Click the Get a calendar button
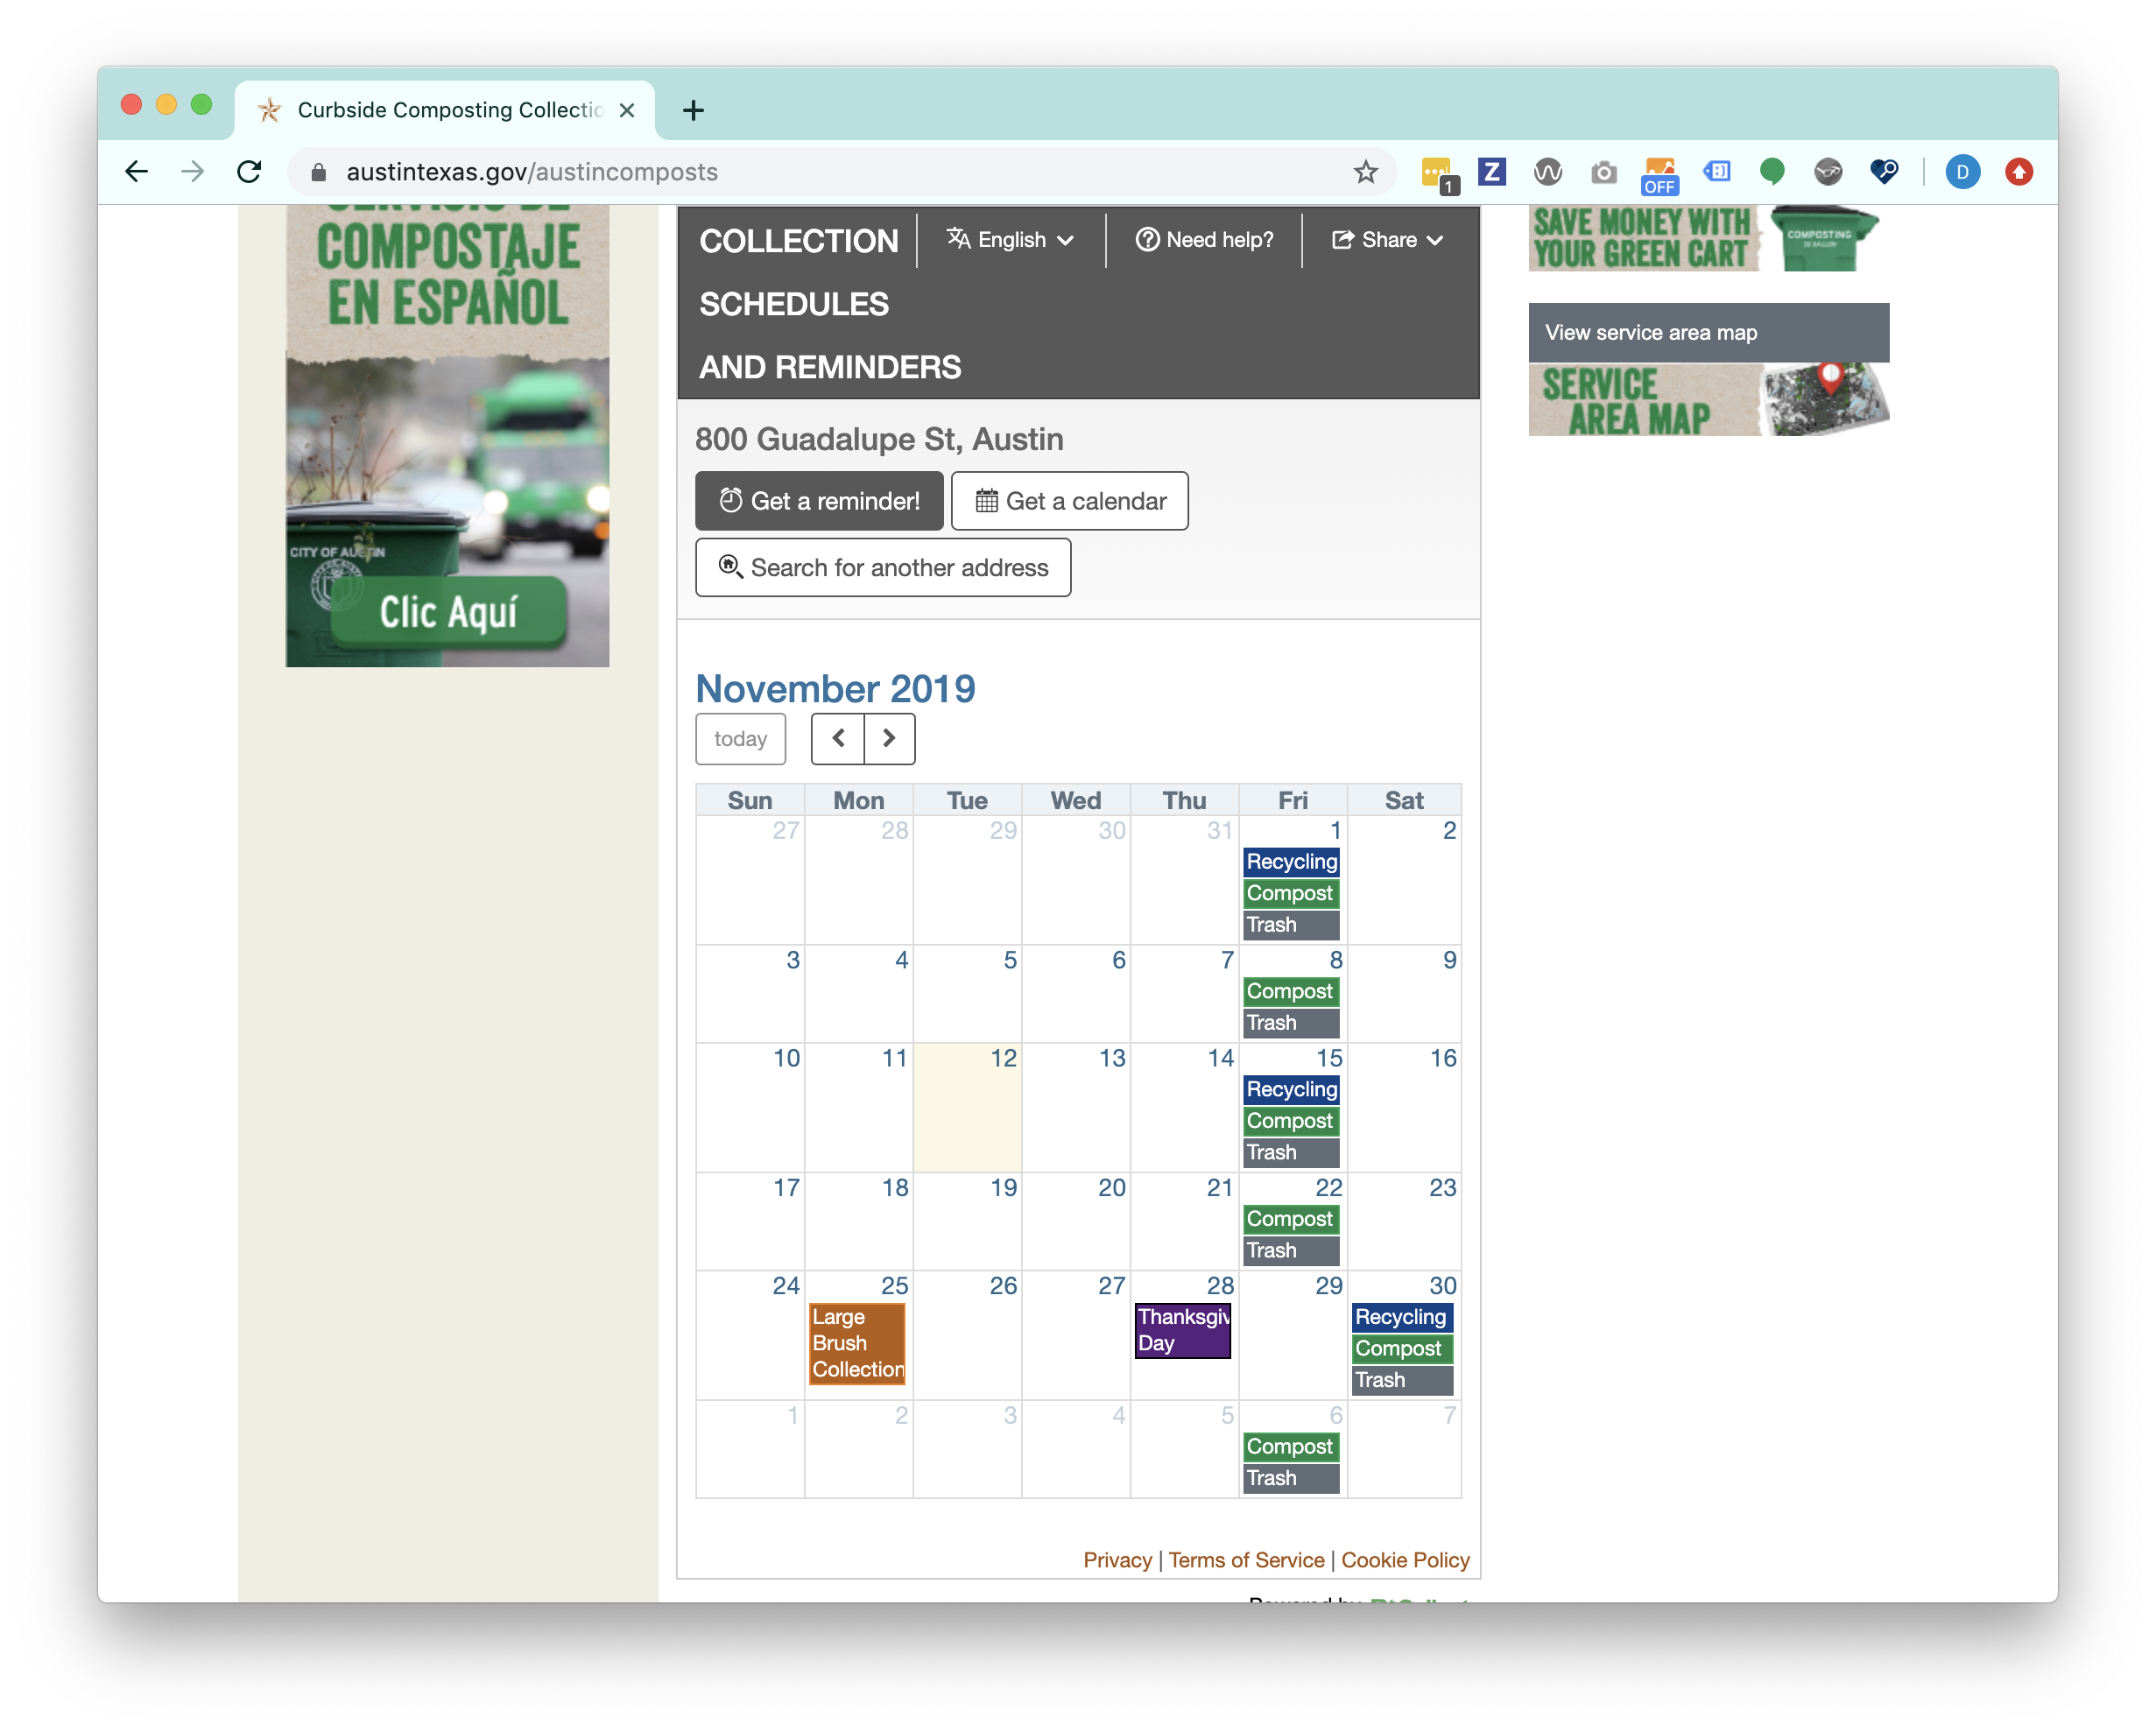The height and width of the screenshot is (1732, 2156). click(x=1070, y=501)
